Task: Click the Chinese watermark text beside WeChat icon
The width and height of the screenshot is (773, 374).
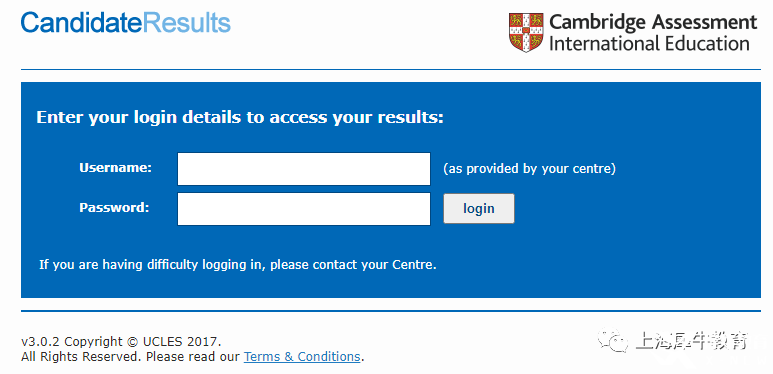Action: (692, 341)
